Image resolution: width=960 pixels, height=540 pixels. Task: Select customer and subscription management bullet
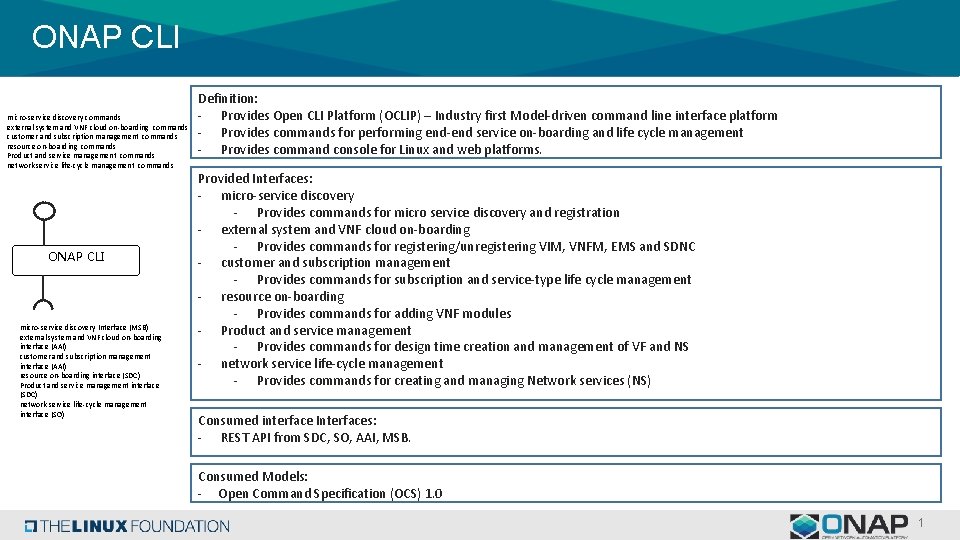tap(336, 263)
